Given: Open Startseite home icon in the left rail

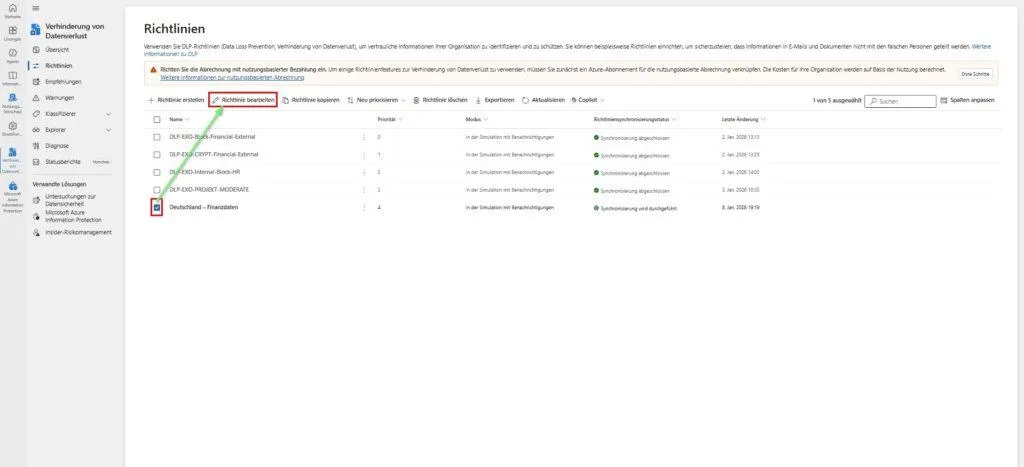Looking at the screenshot, I should click(x=12, y=8).
